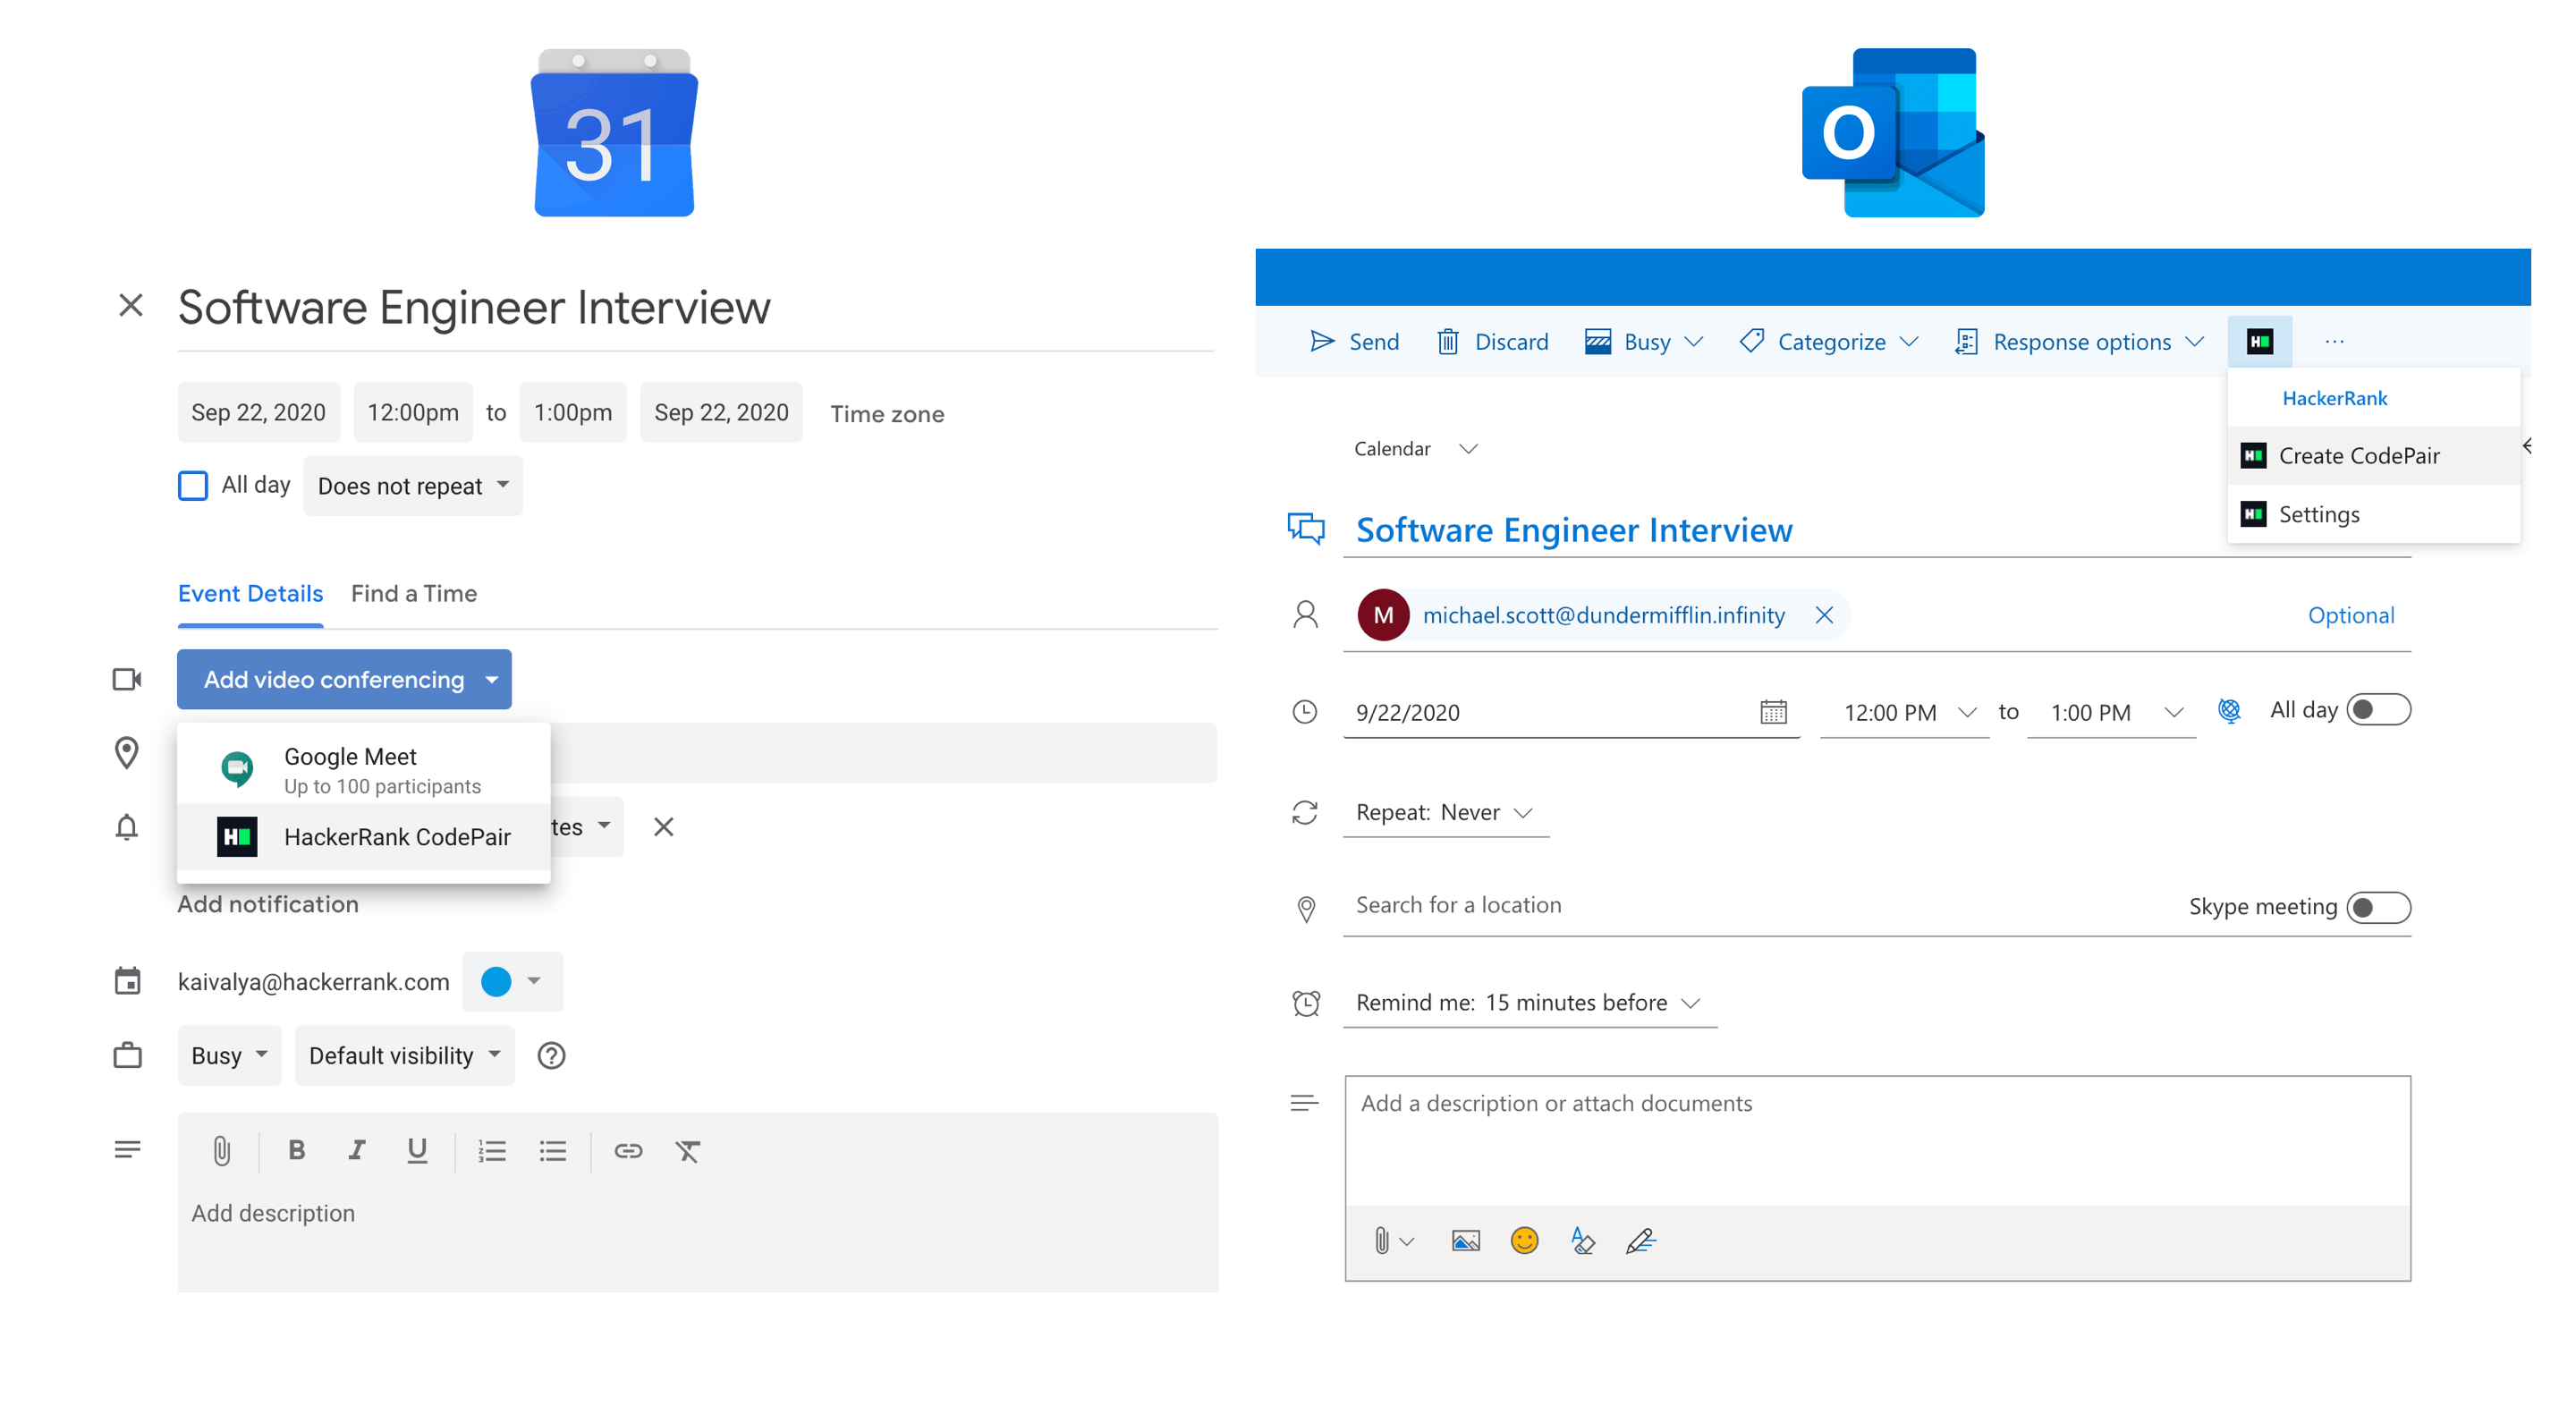Remove formatting in Google Calendar description
The width and height of the screenshot is (2576, 1406).
688,1151
